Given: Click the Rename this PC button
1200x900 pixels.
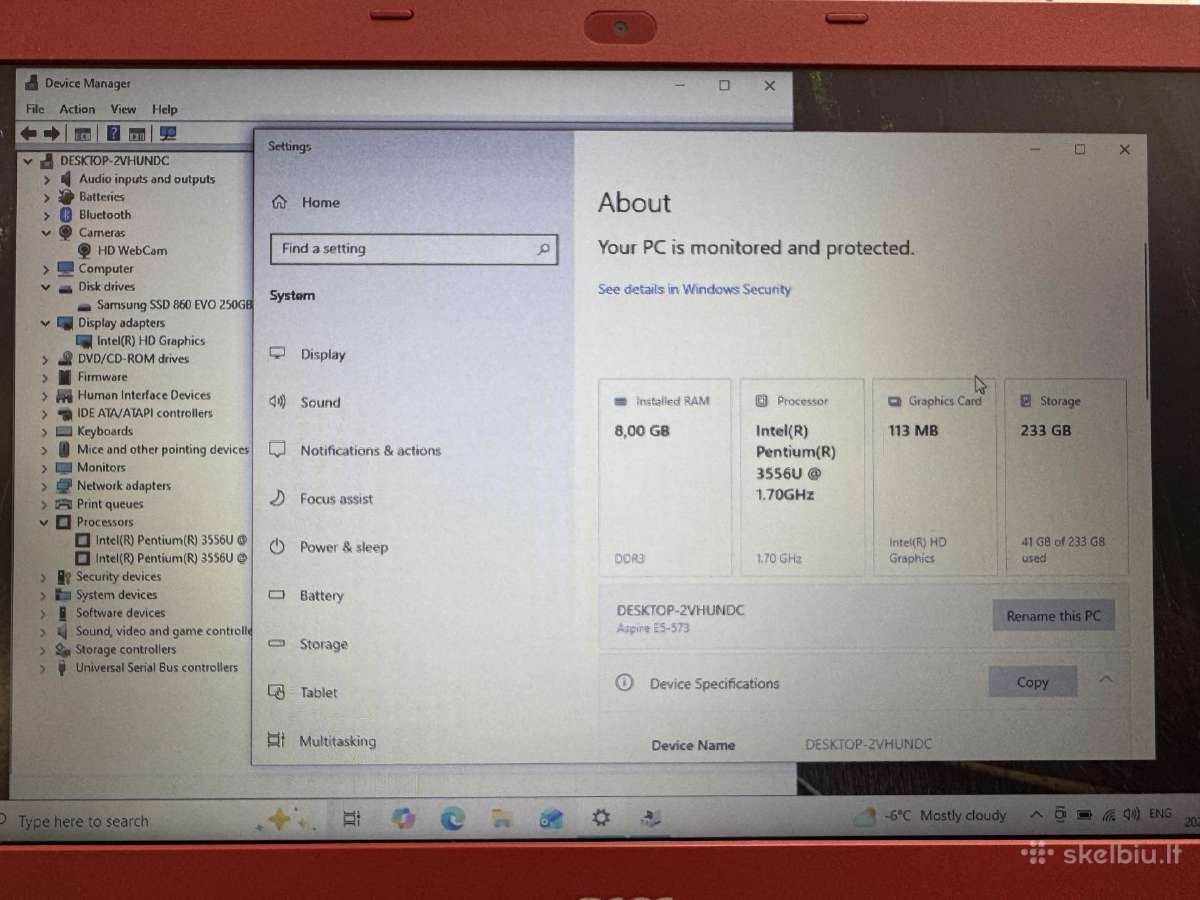Looking at the screenshot, I should coord(1053,616).
